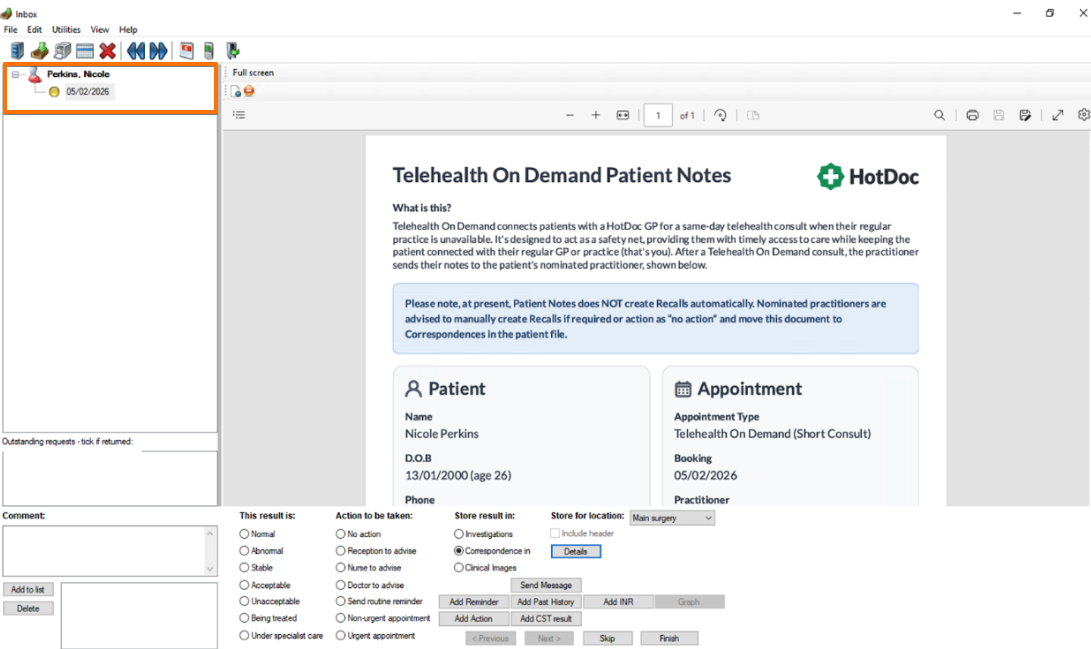Select the Abnormal result radio button
Screen dimensions: 1091x649
point(244,551)
